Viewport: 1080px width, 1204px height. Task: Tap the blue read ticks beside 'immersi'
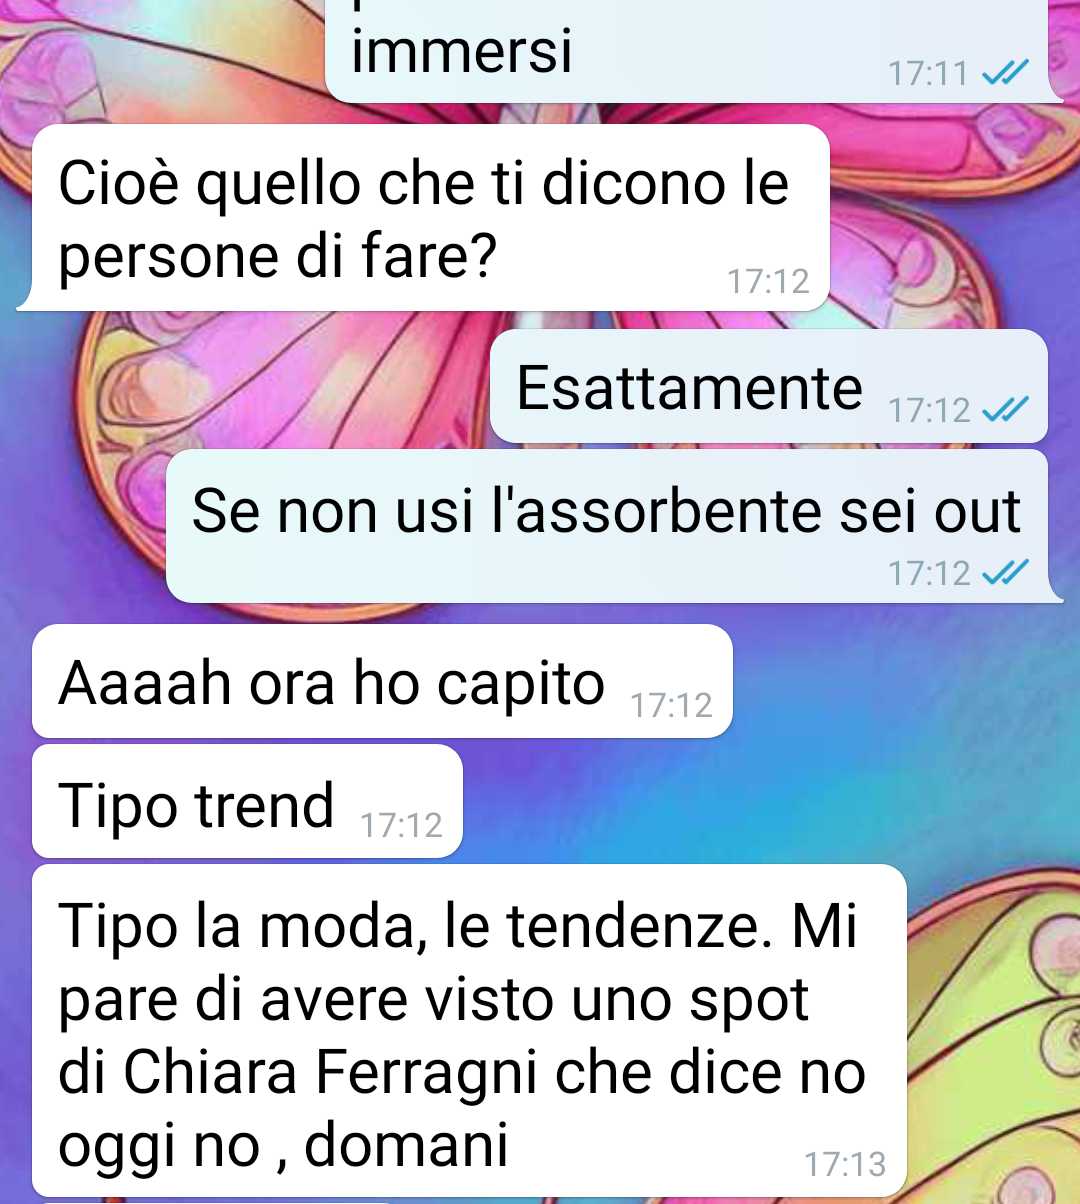1005,73
